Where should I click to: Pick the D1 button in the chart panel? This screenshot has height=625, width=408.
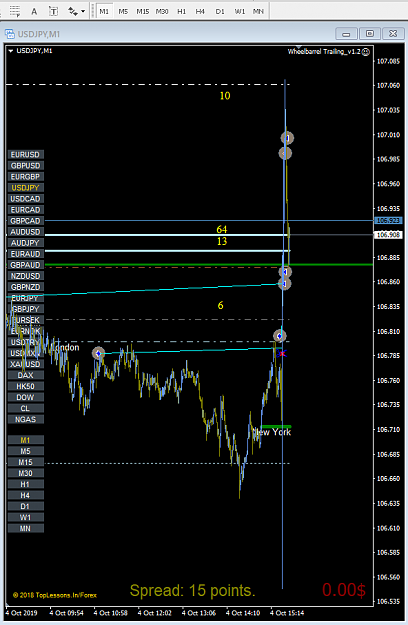[26, 506]
